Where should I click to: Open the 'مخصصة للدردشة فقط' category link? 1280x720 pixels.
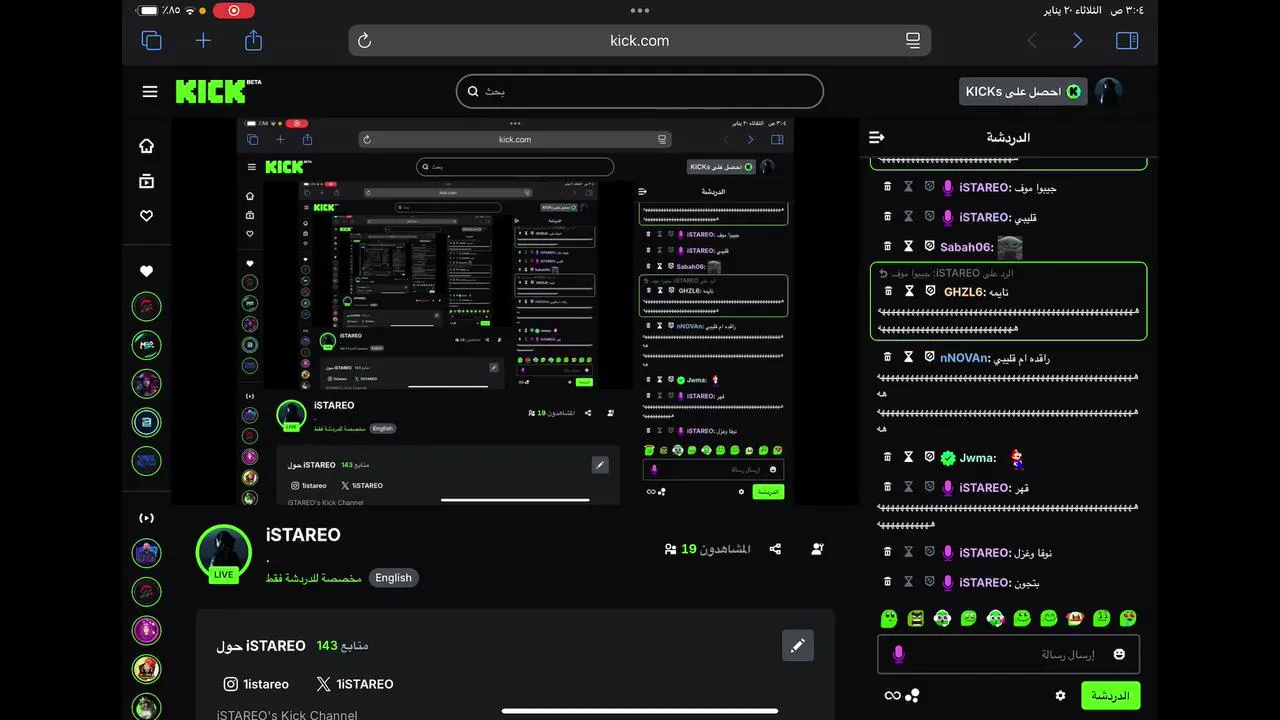(314, 578)
